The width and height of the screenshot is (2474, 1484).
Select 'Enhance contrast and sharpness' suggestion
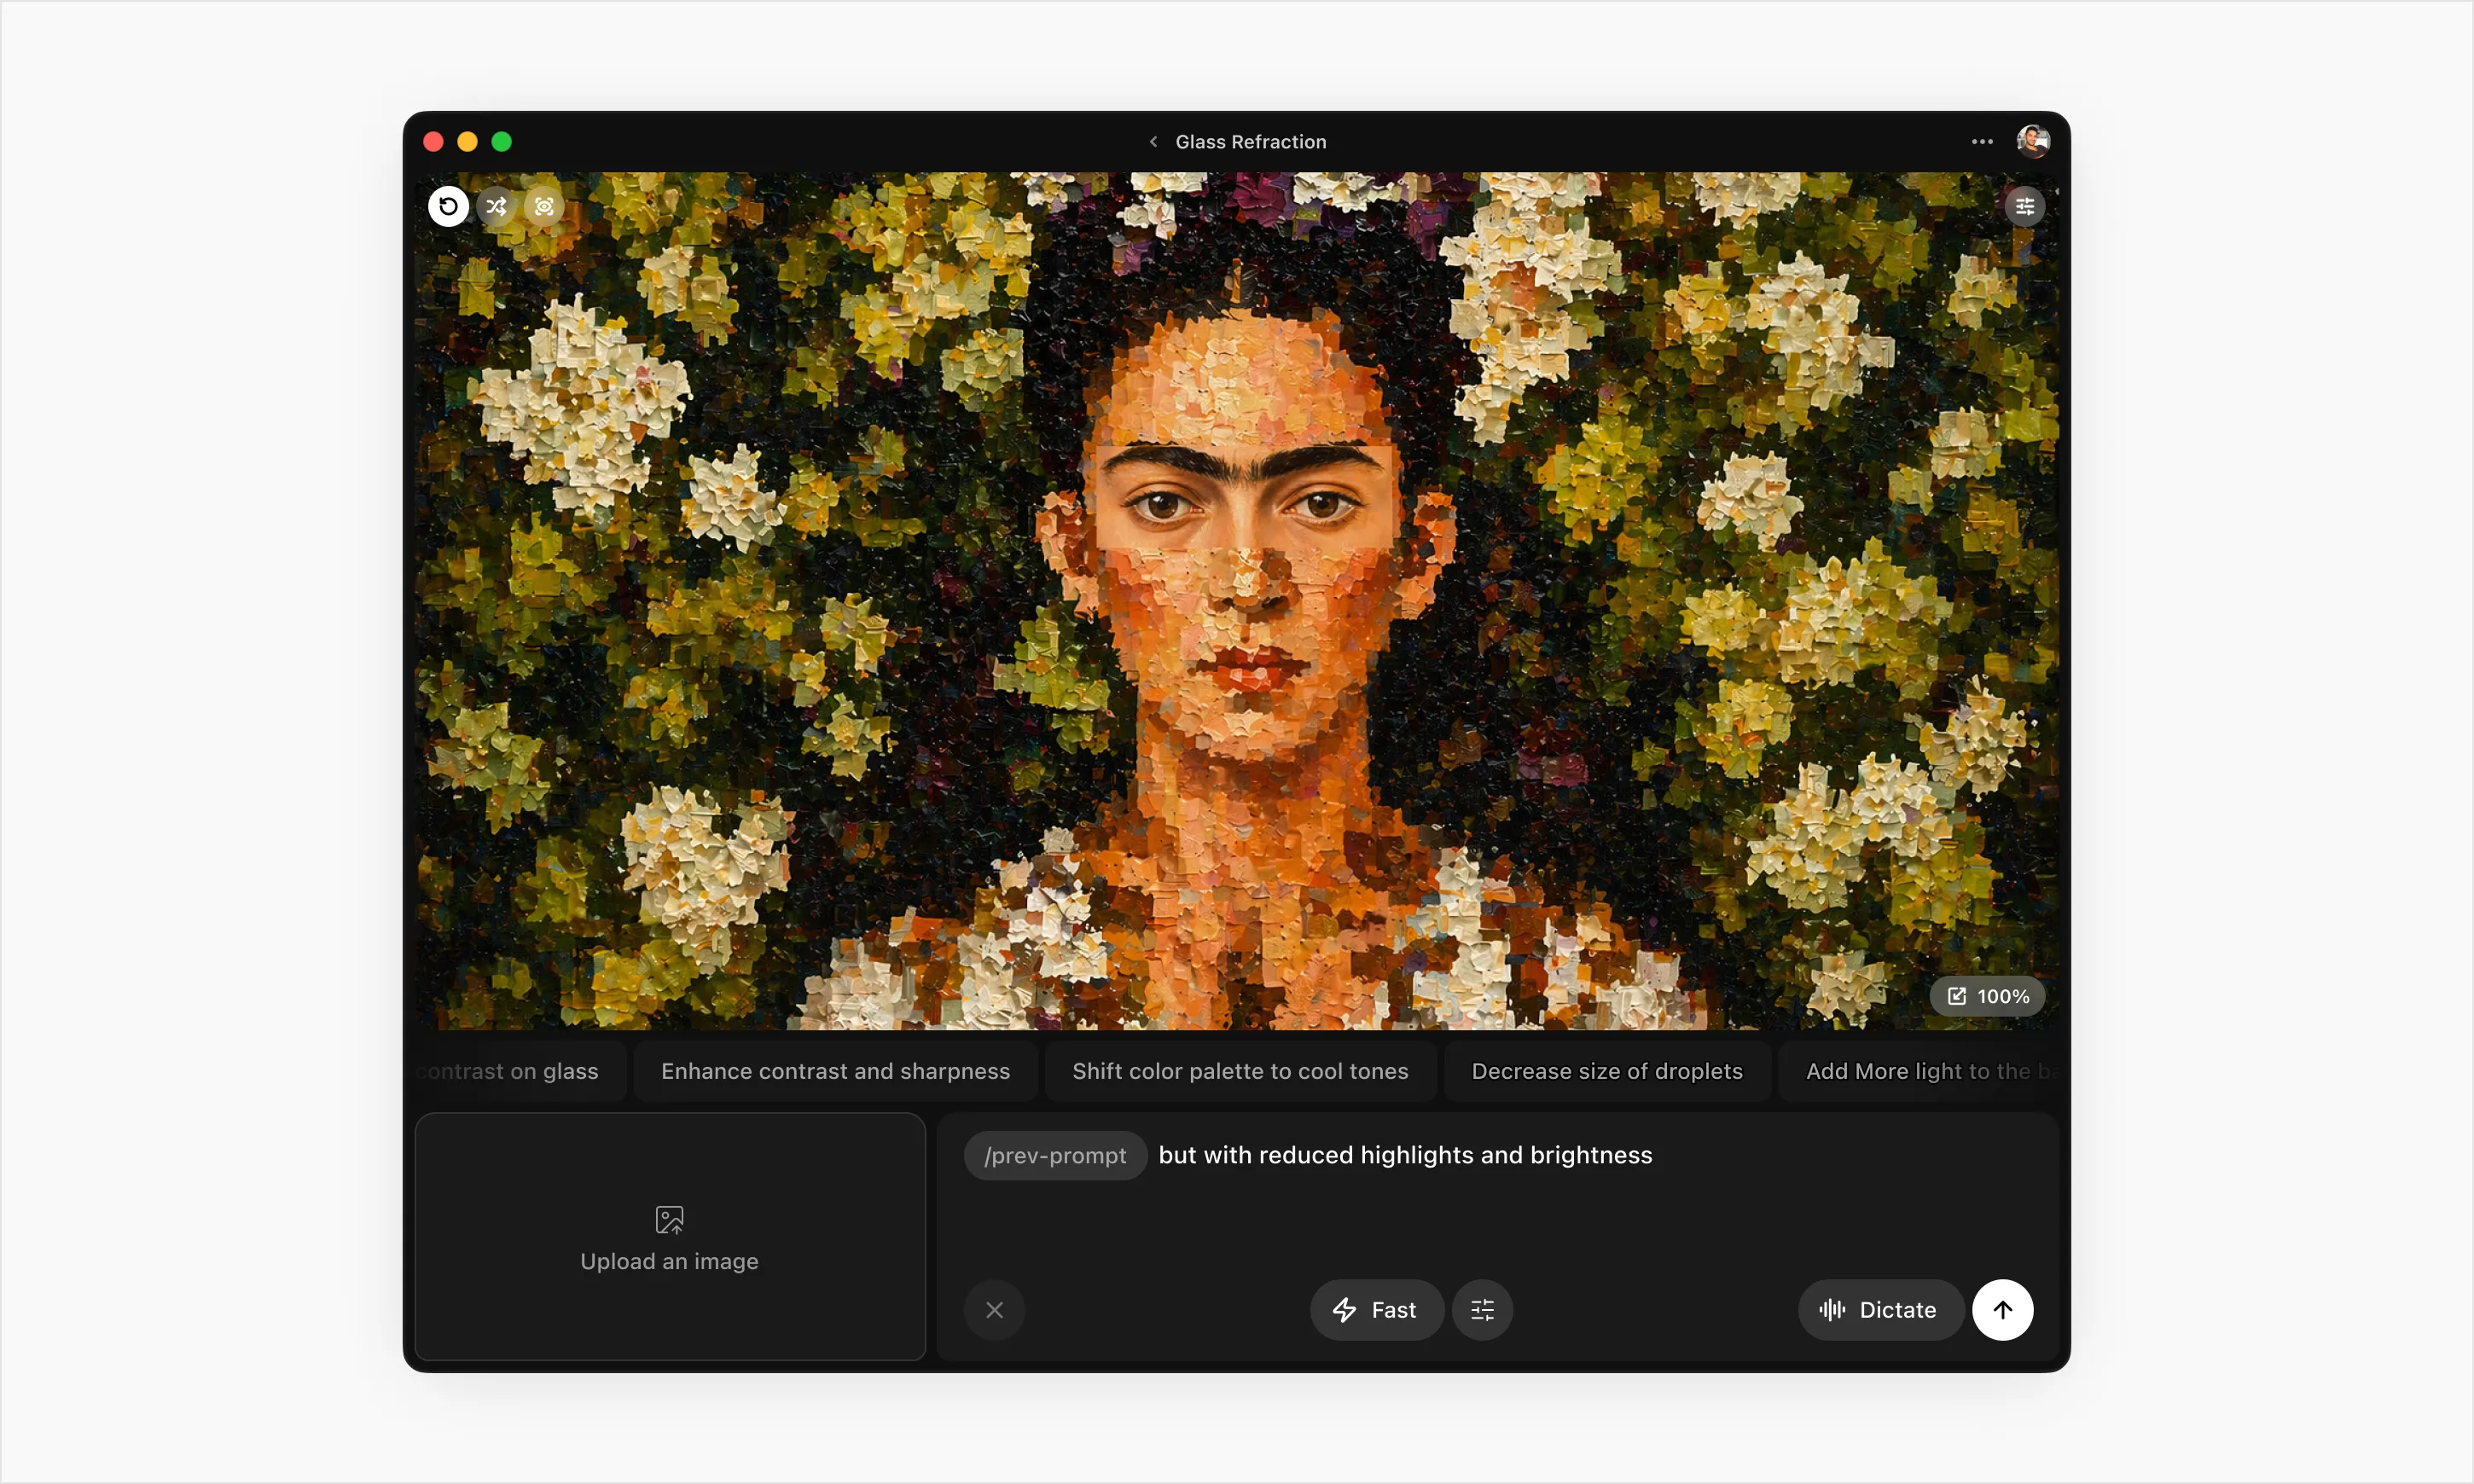tap(835, 1071)
